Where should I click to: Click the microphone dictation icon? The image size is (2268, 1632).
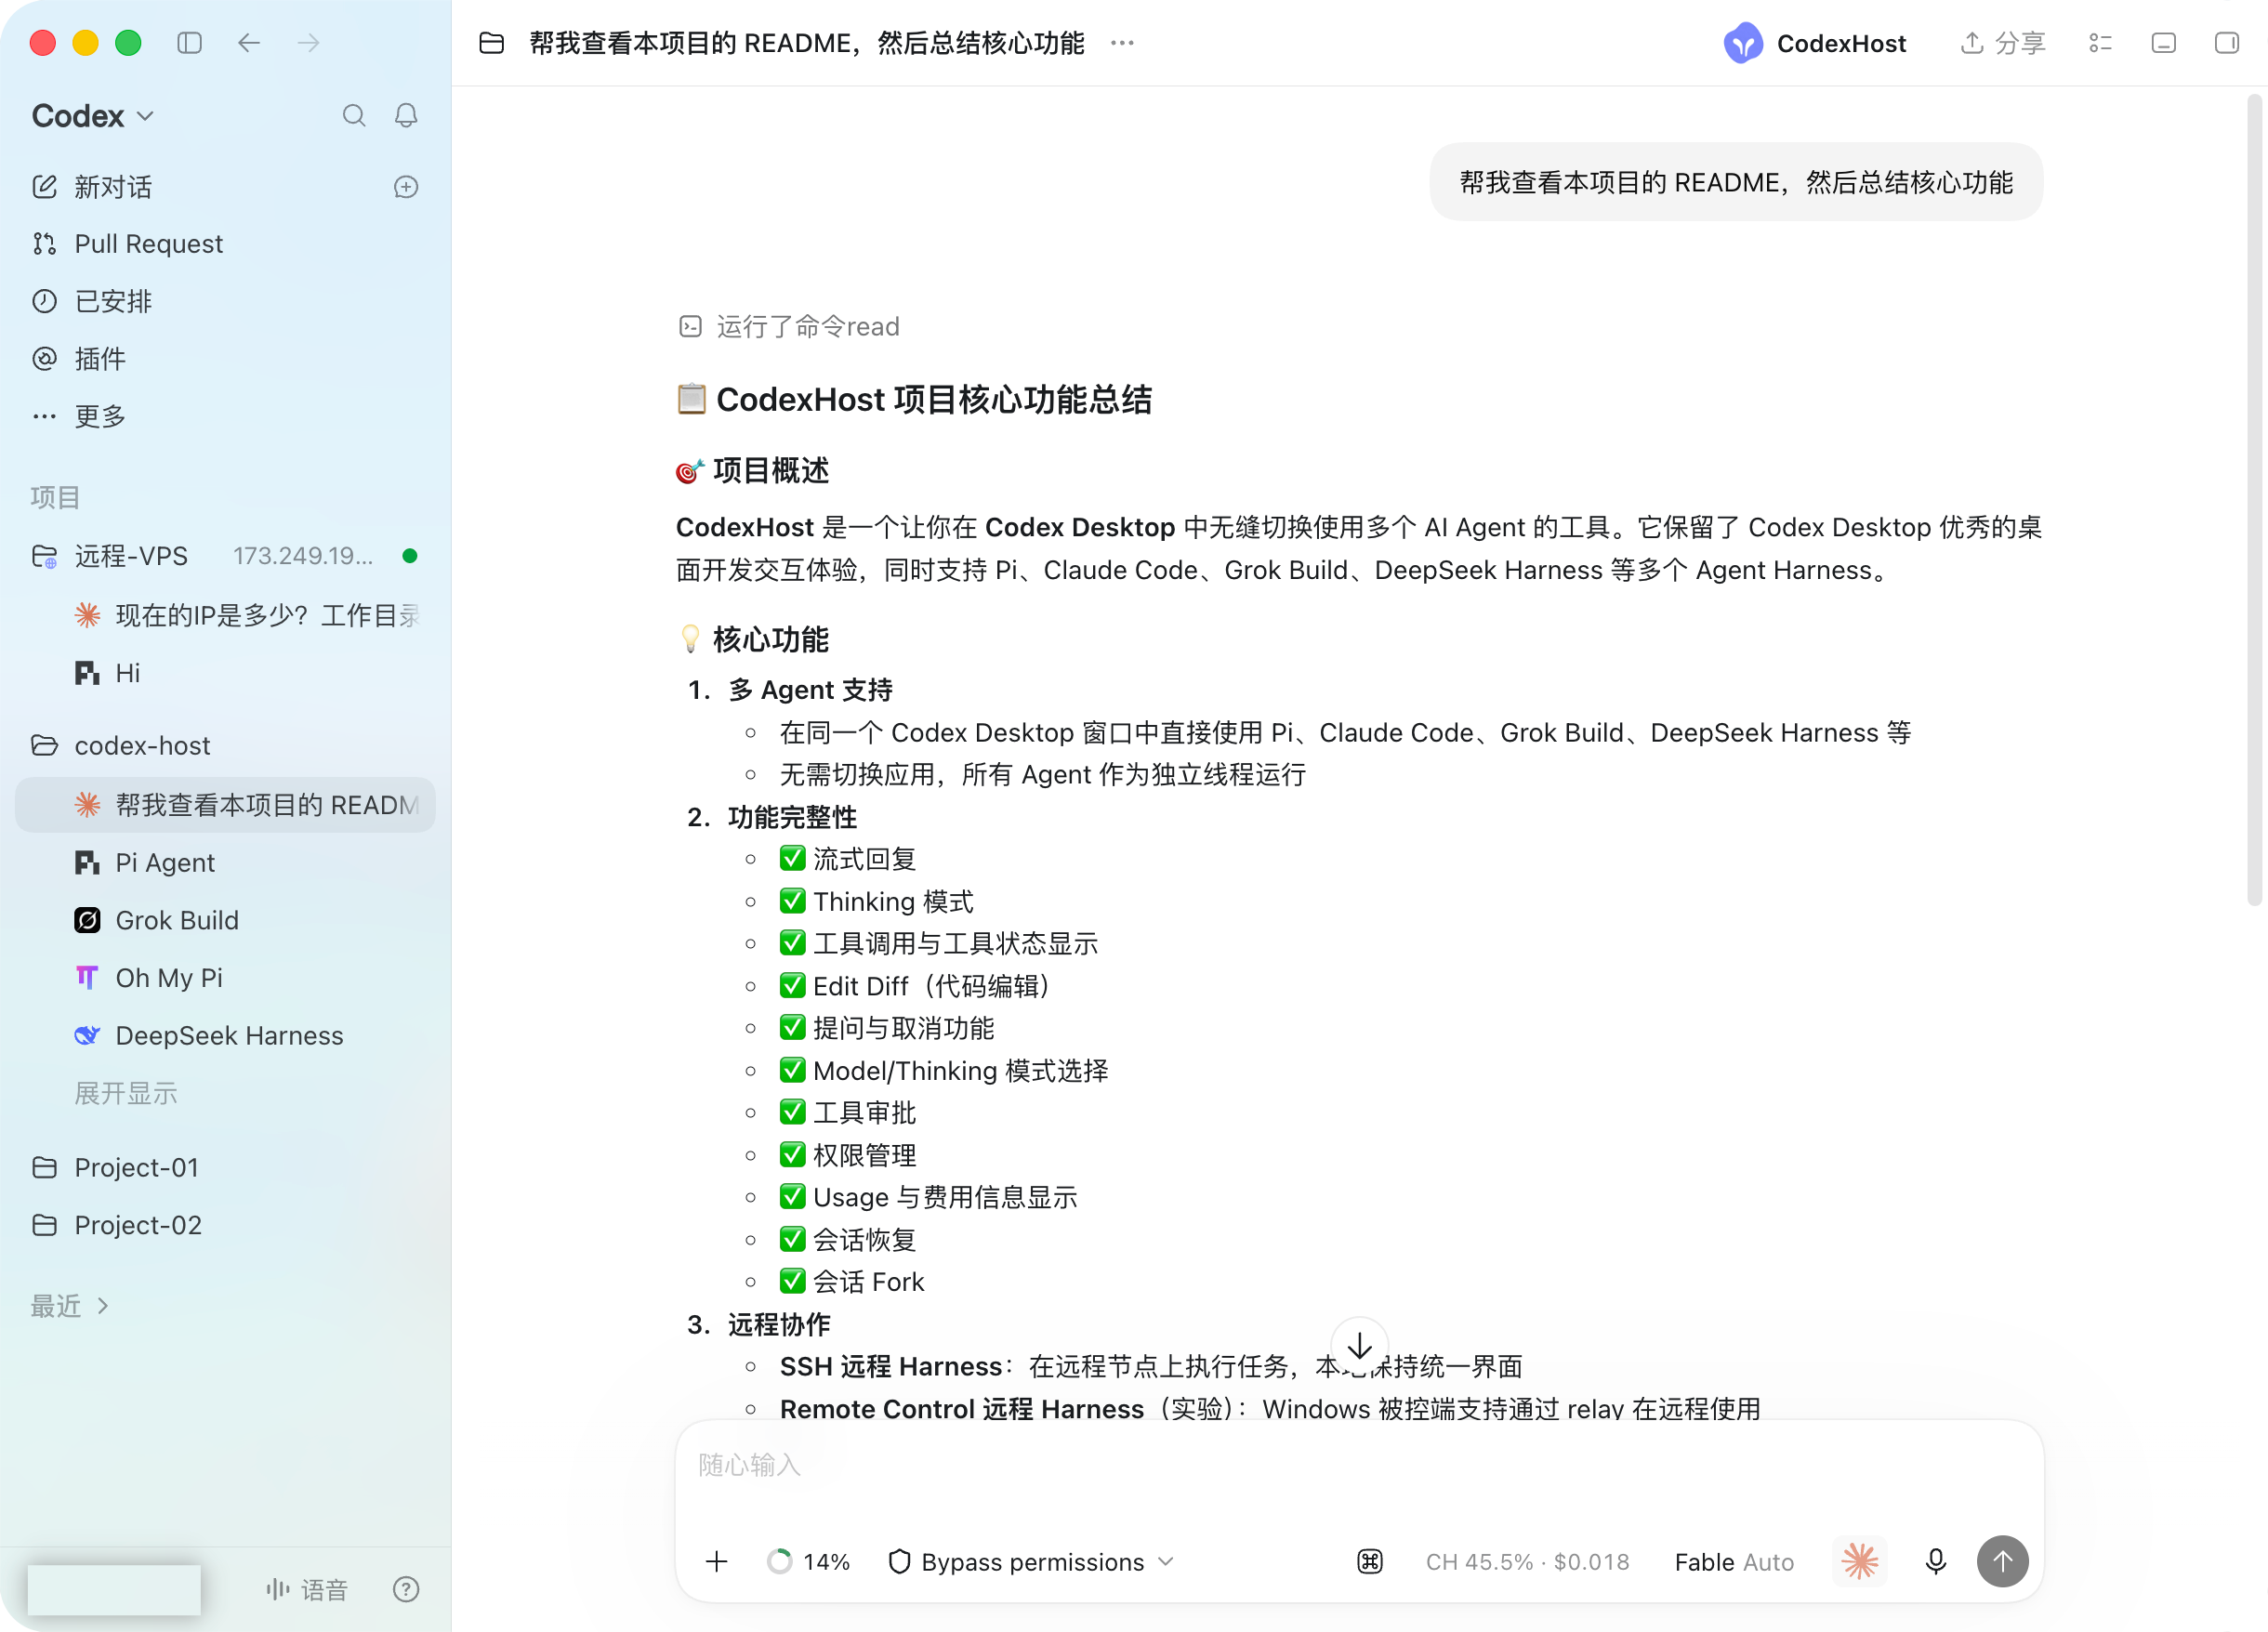click(x=1936, y=1562)
